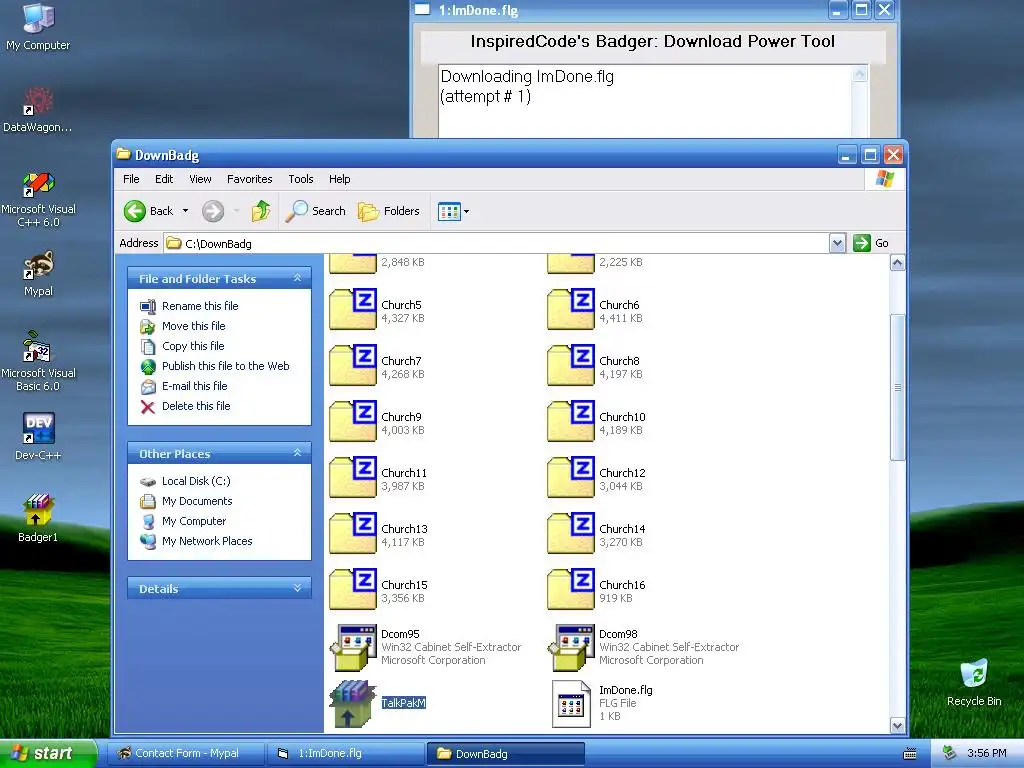Screen dimensions: 1024x768
Task: Select the Church16 zip file icon
Action: point(571,590)
